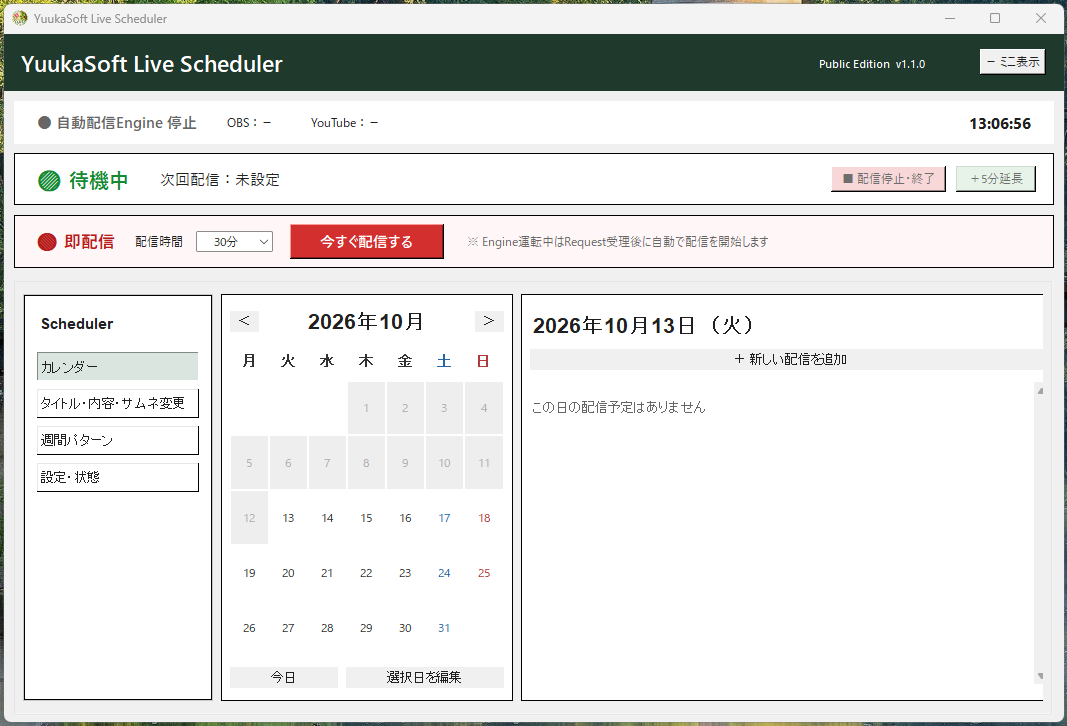1067x726 pixels.
Task: Select October 15 in calendar
Action: pyautogui.click(x=366, y=518)
